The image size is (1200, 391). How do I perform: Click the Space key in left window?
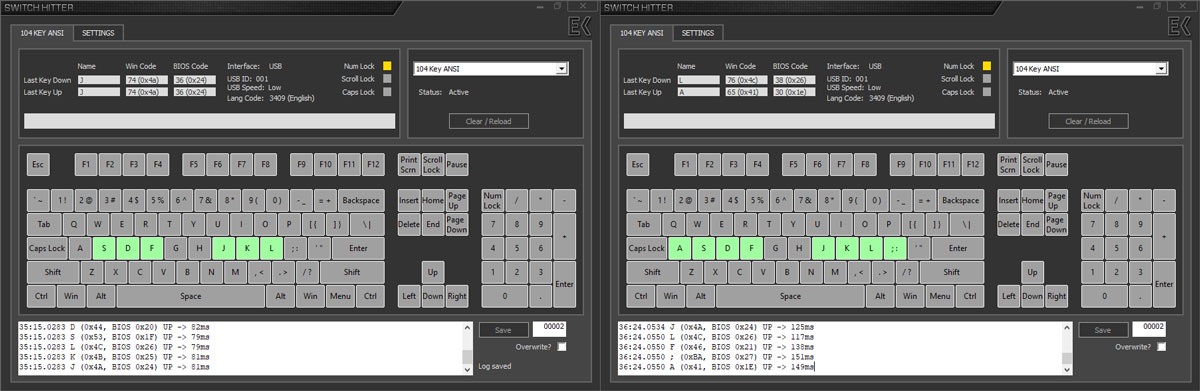tap(191, 296)
